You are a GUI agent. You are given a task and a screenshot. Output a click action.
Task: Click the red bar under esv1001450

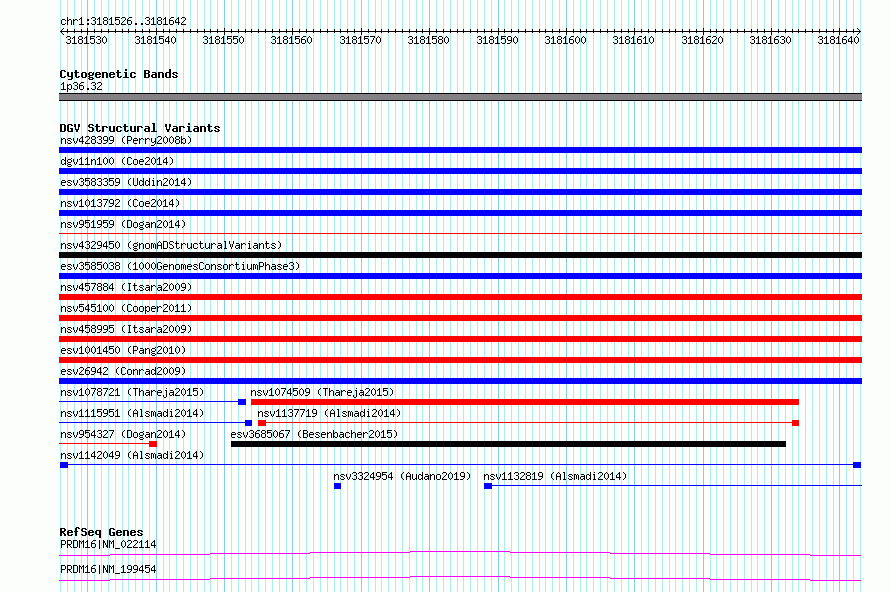460,360
